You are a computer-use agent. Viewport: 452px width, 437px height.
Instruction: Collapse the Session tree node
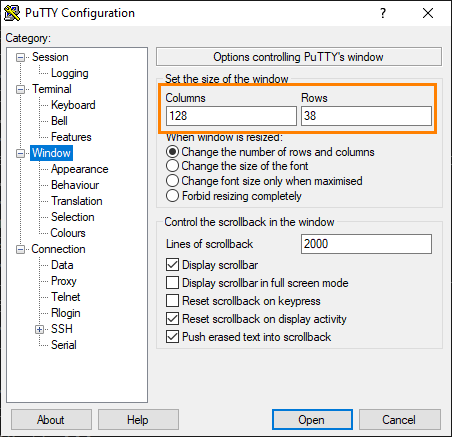point(20,58)
